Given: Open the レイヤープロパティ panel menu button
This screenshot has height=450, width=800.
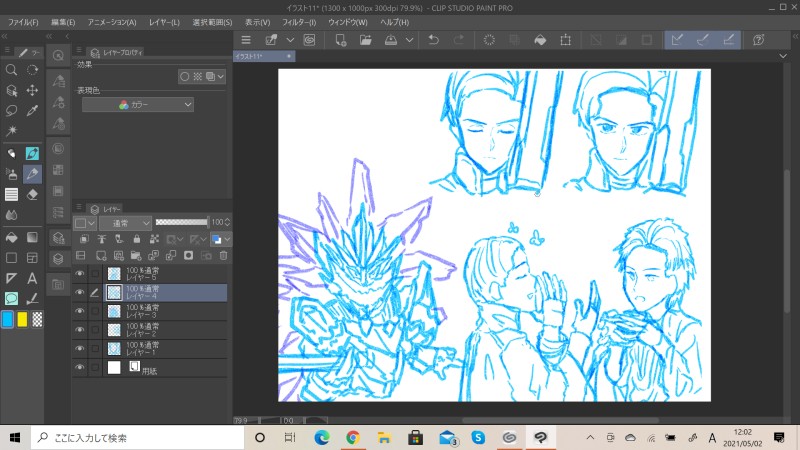Looking at the screenshot, I should tap(79, 49).
